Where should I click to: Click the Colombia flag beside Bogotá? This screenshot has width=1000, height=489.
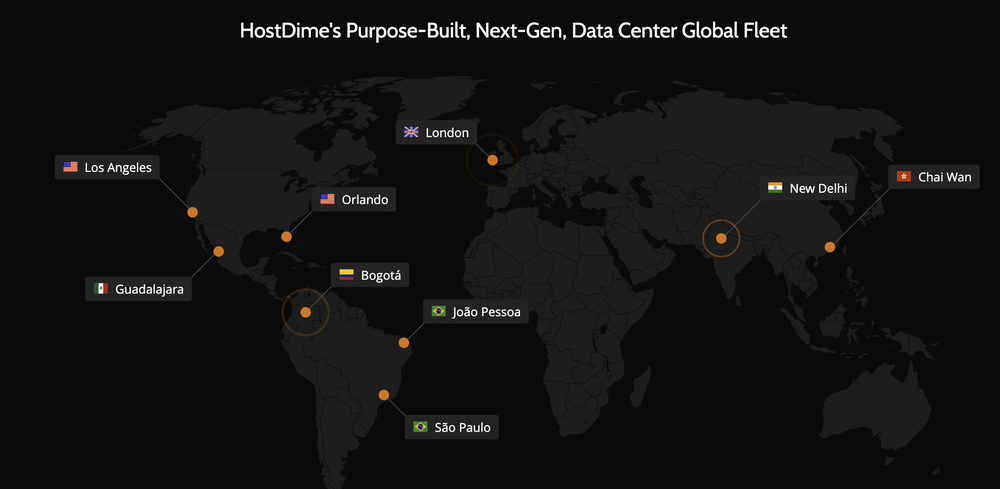click(x=346, y=275)
